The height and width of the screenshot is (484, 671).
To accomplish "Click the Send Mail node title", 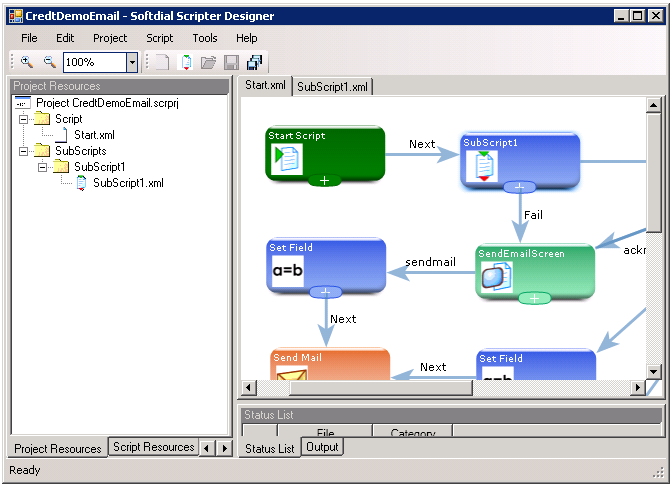I will [x=297, y=358].
